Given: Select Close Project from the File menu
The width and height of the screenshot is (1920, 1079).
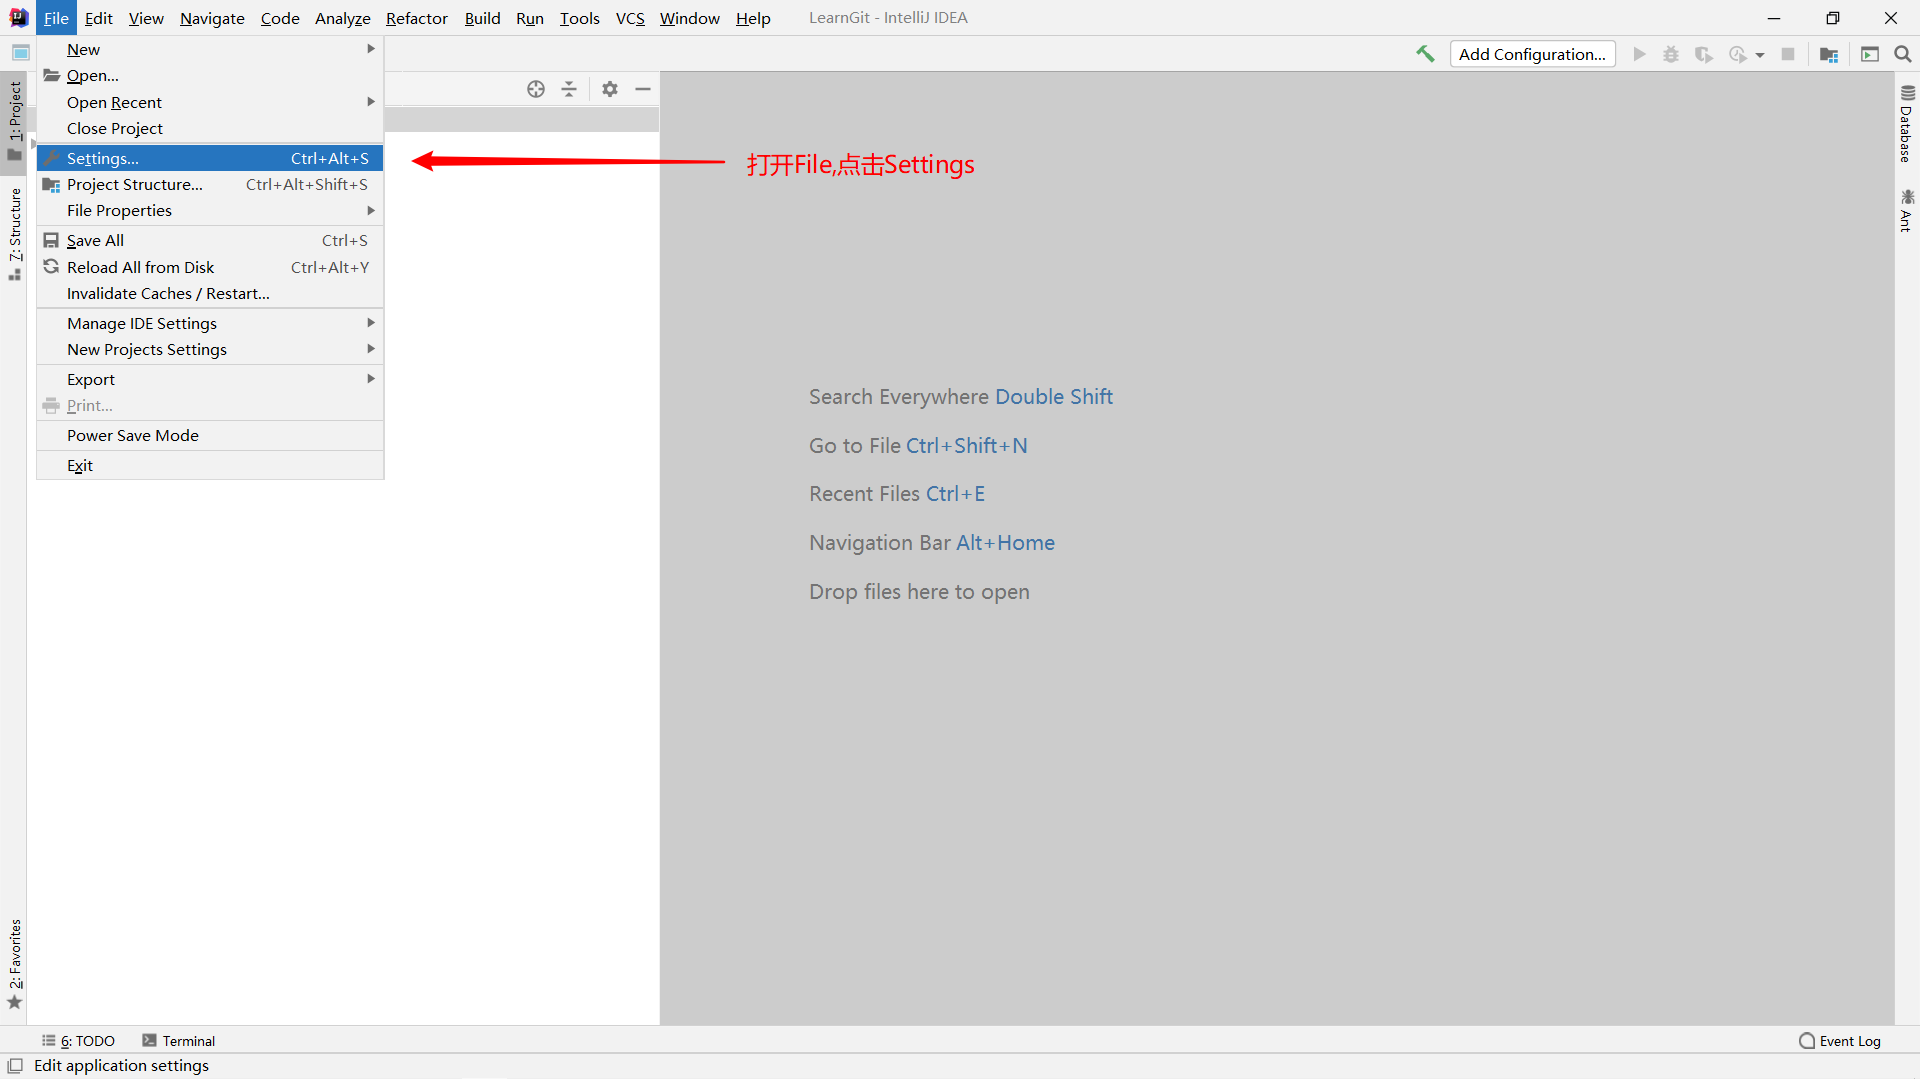Looking at the screenshot, I should coord(210,129).
